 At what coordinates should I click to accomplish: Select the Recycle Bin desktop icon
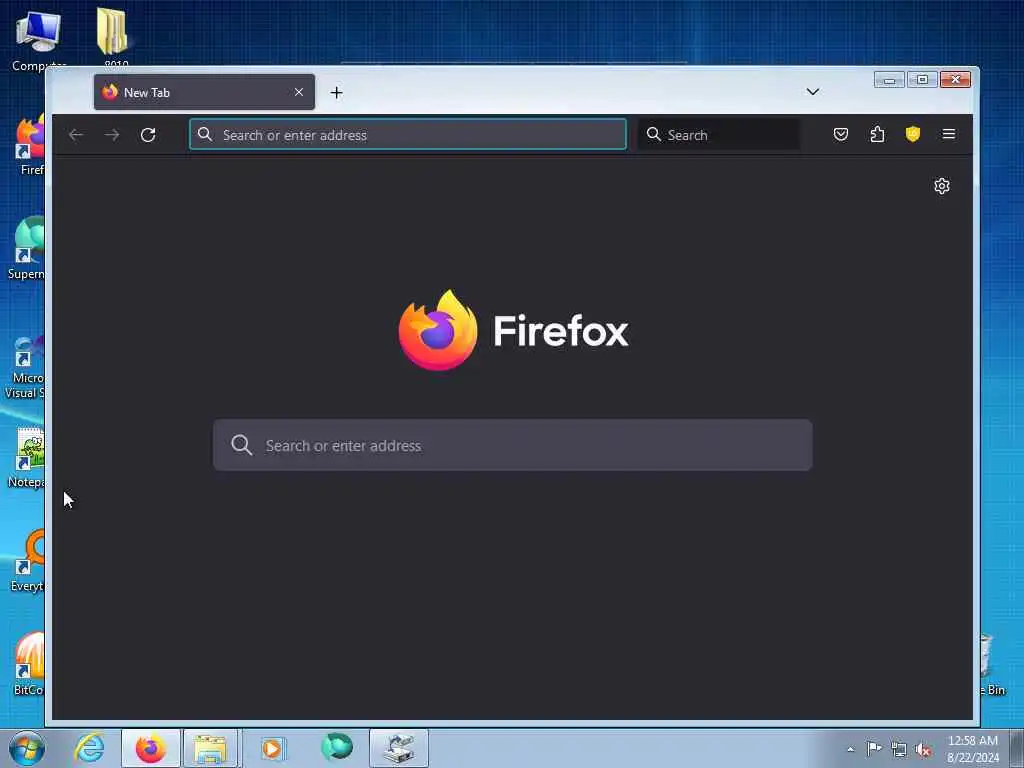[x=993, y=665]
